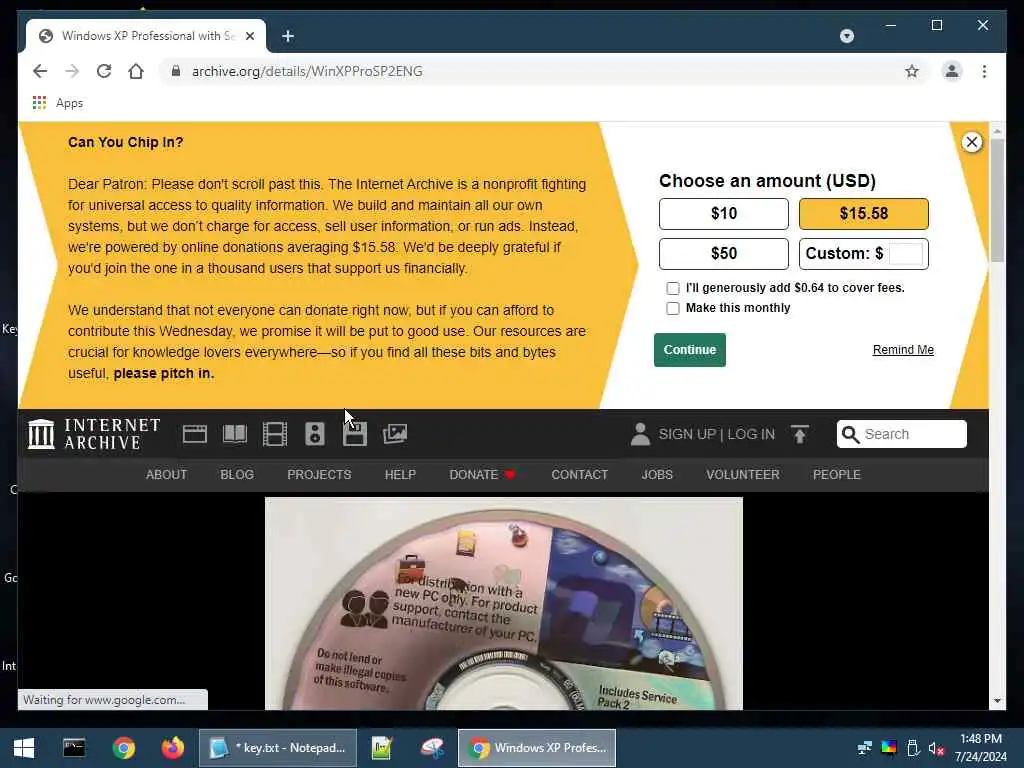The width and height of the screenshot is (1024, 768).
Task: Click the upload arrow icon
Action: click(800, 434)
